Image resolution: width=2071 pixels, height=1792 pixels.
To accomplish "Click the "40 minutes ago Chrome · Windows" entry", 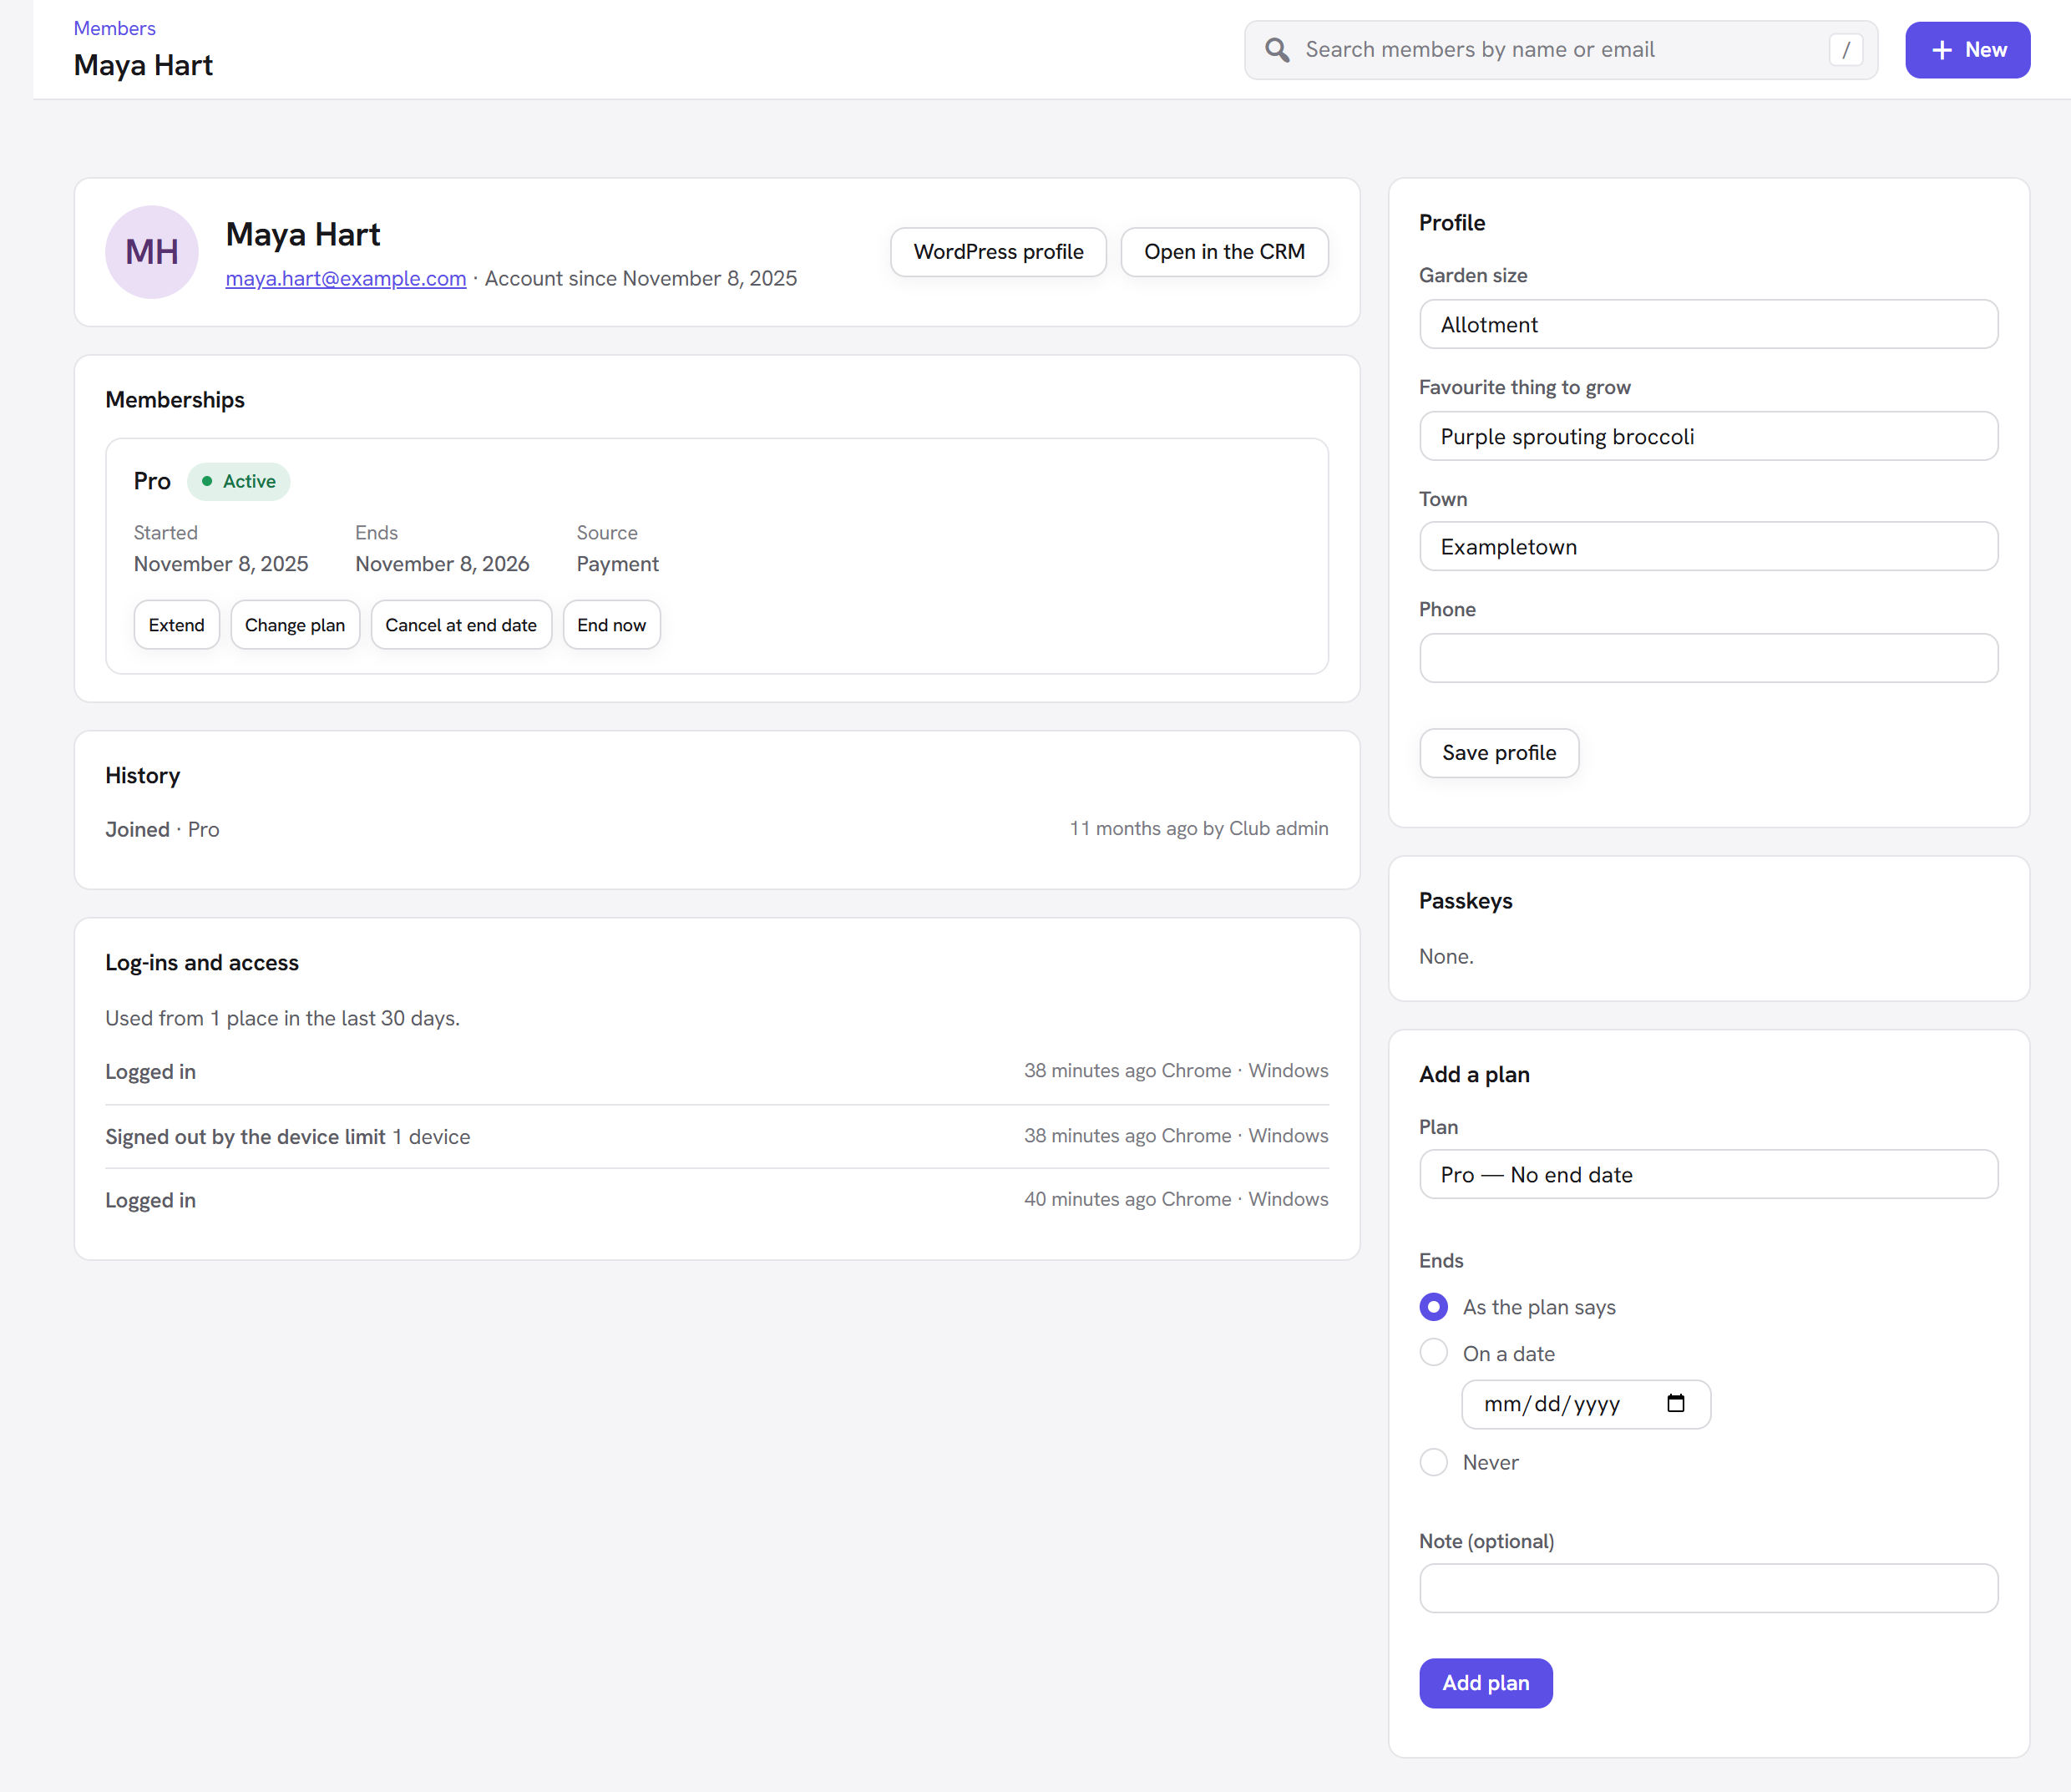I will (1176, 1199).
